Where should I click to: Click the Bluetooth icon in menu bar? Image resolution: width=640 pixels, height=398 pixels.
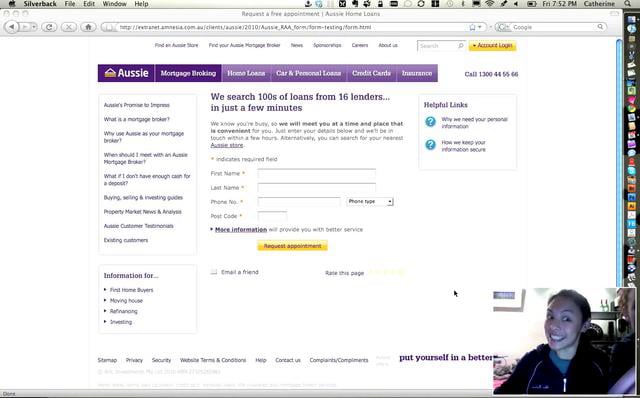click(463, 4)
